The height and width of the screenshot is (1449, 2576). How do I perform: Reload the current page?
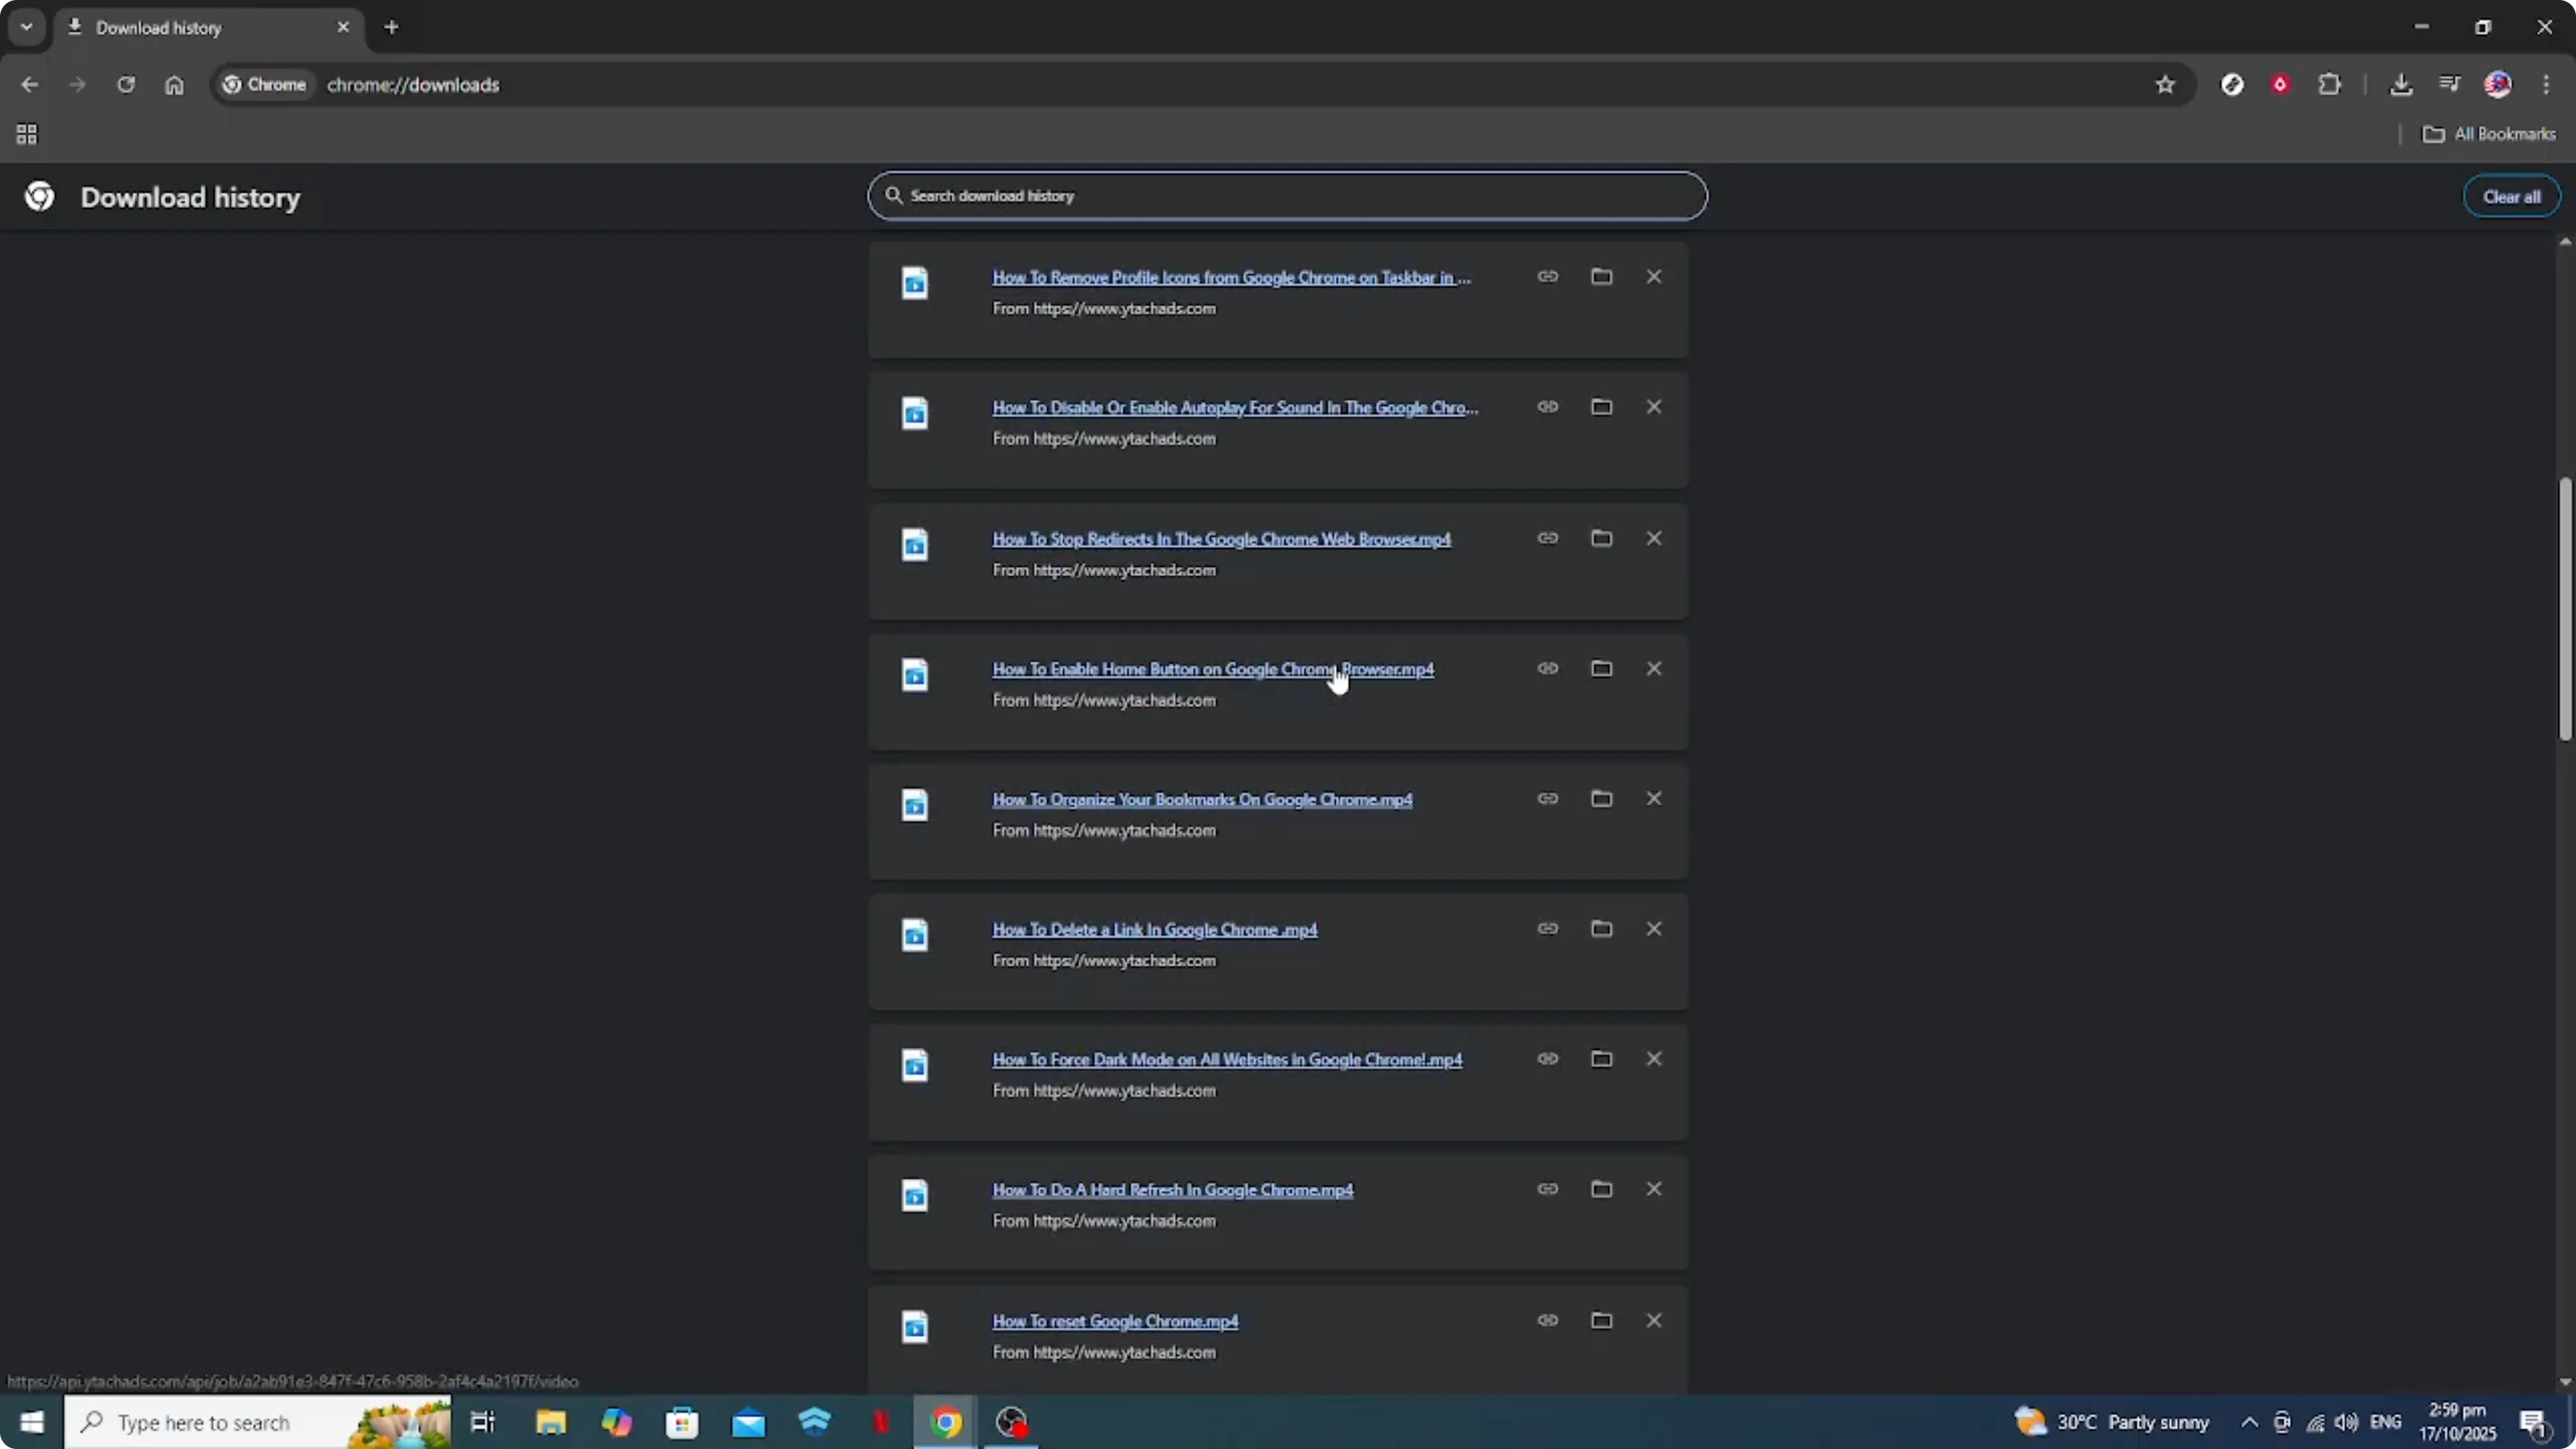[x=126, y=84]
